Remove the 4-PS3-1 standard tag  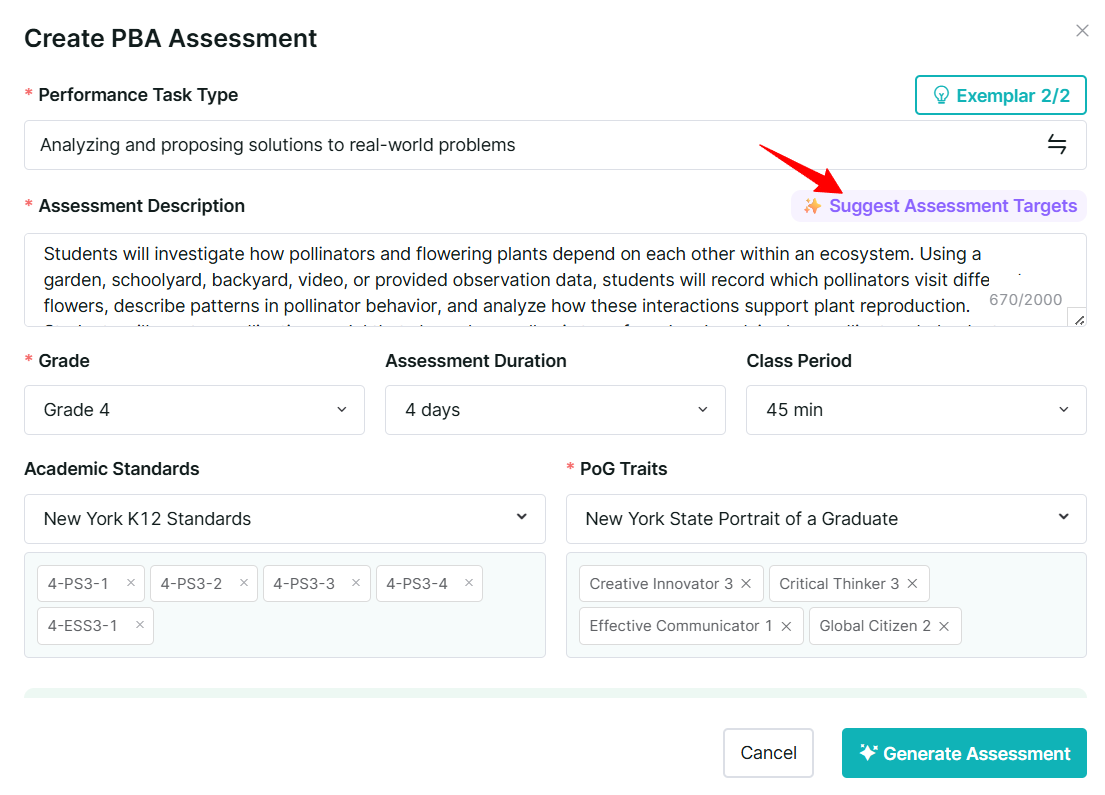(130, 583)
